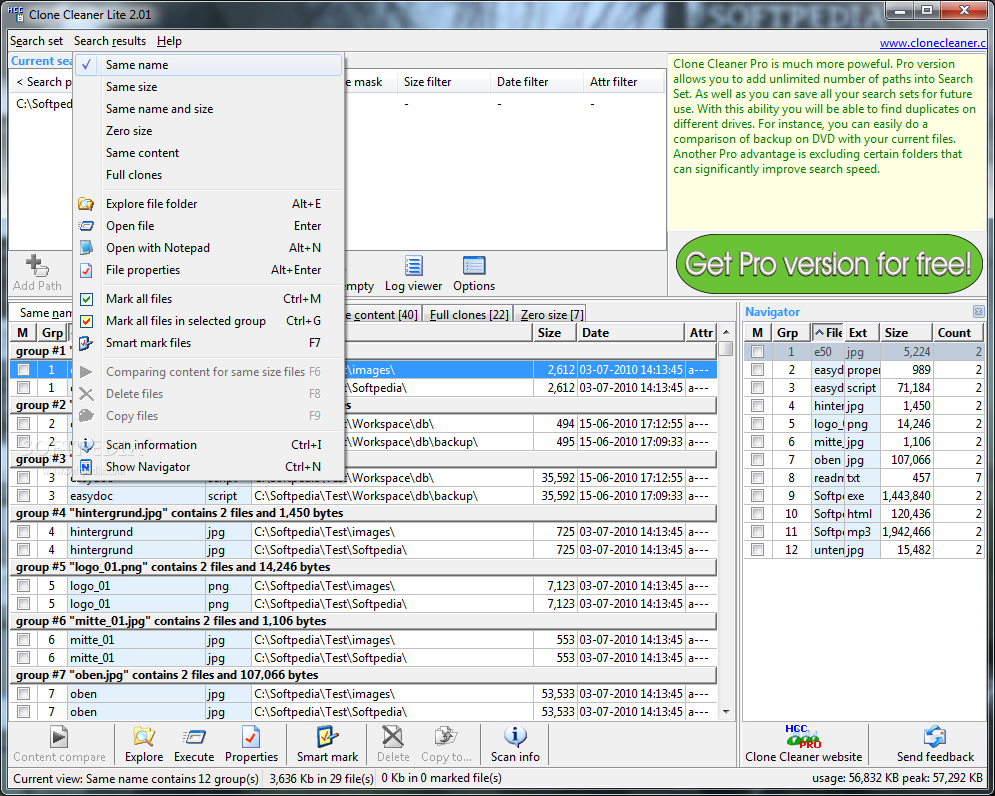Select group #4 hintergrund.jpg header row
995x796 pixels.
(x=364, y=513)
